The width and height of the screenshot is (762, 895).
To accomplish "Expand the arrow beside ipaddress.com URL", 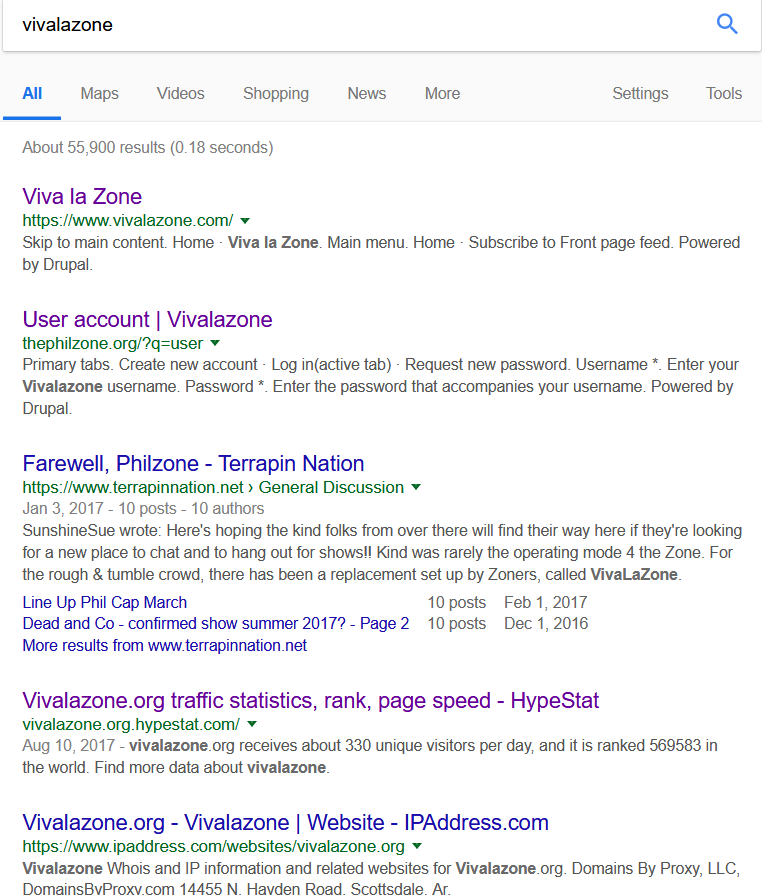I will point(417,846).
